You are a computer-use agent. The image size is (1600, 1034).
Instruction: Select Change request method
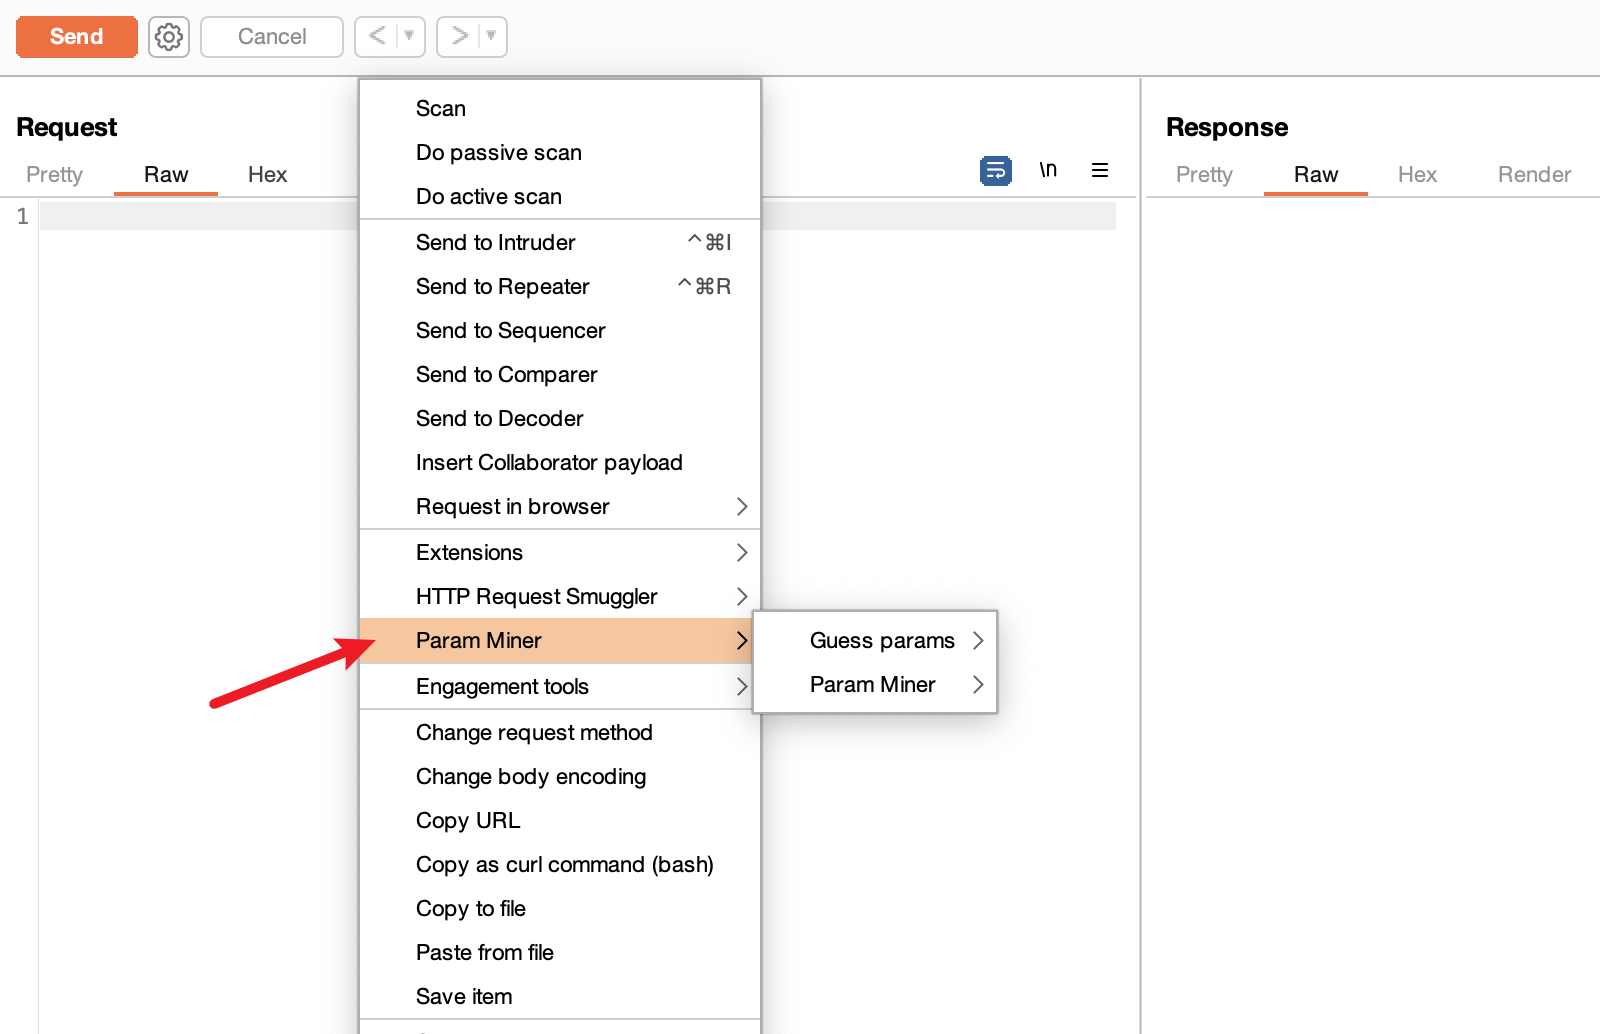click(x=560, y=732)
